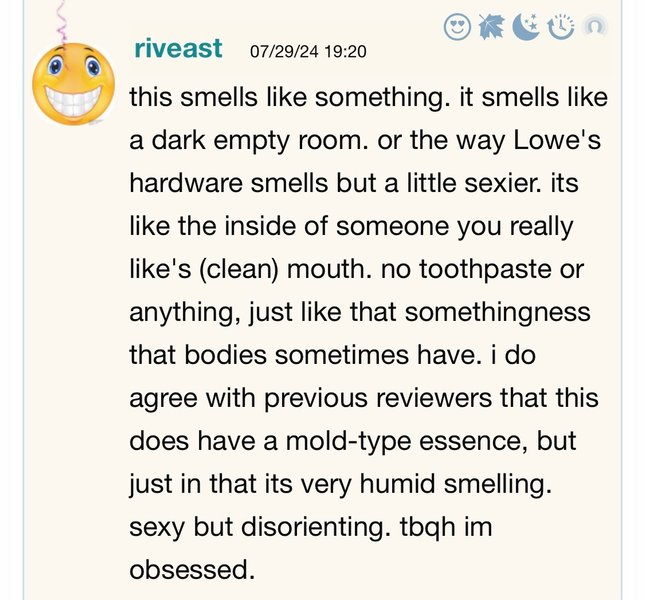Click the text "this smells like something"

[287, 98]
